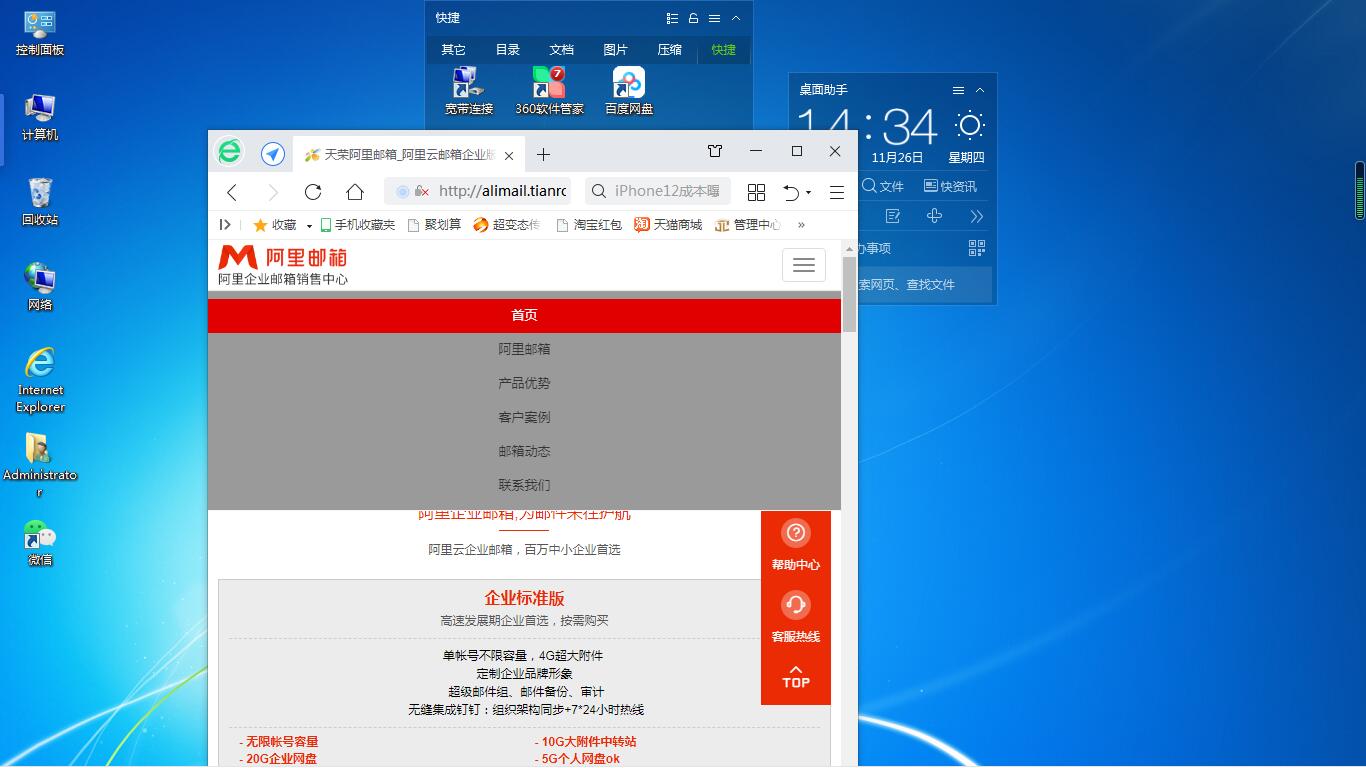Screen dimensions: 1366x768
Task: Collapse the 桌面助手 widget with chevron
Action: (x=980, y=90)
